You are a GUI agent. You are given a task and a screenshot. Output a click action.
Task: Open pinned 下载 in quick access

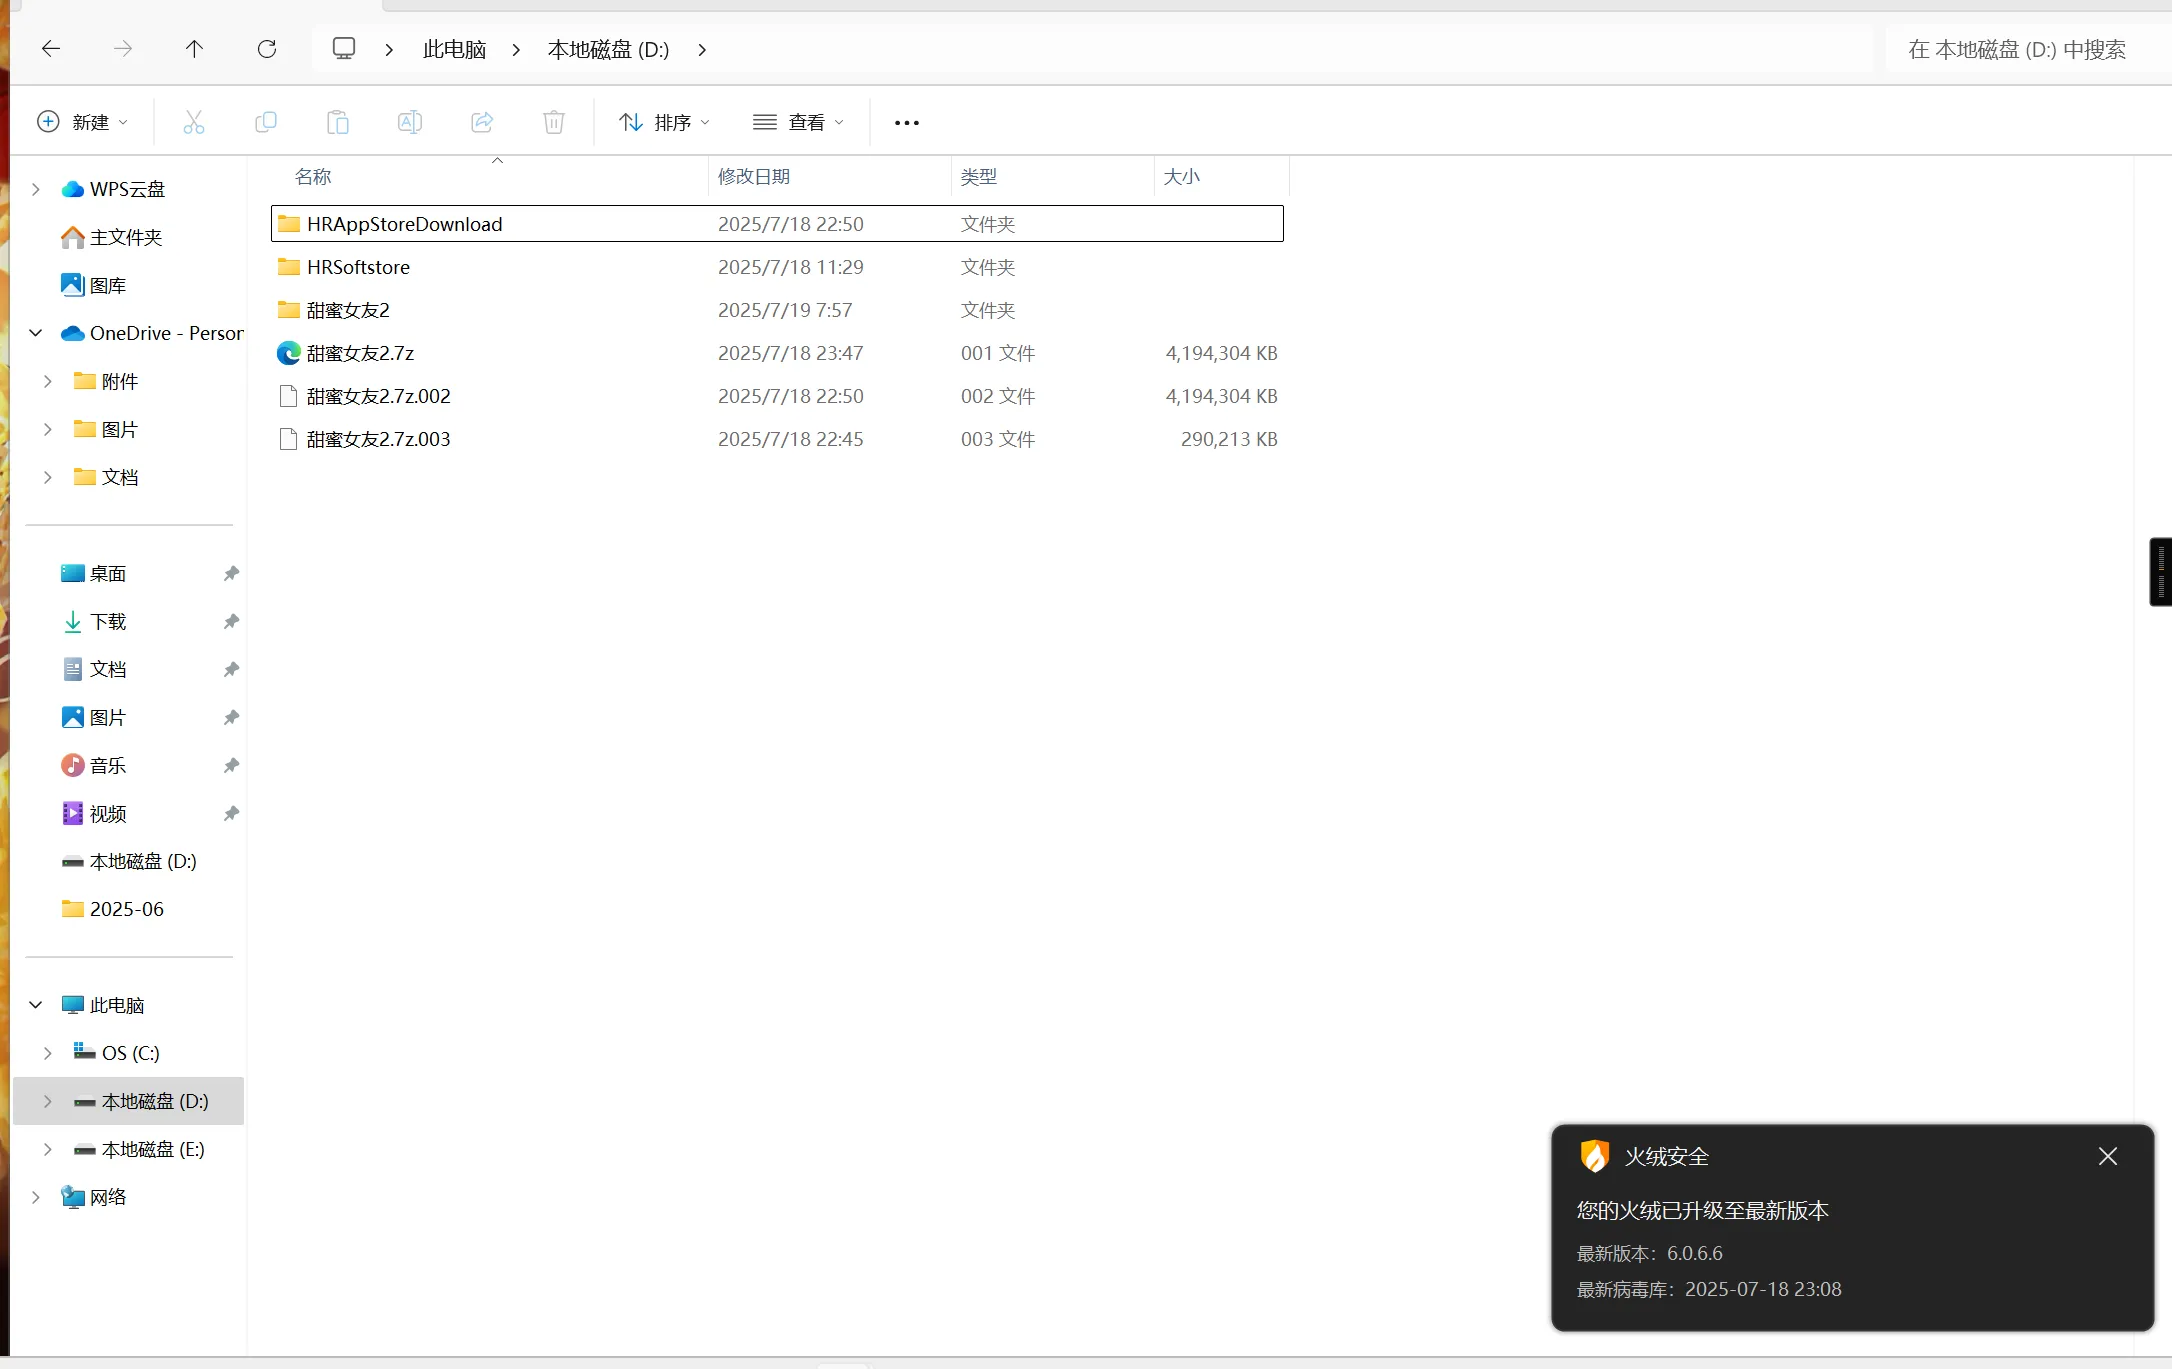93,621
